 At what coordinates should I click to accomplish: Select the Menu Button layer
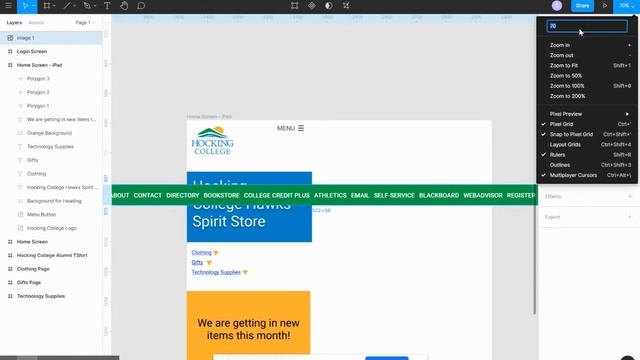click(51, 214)
